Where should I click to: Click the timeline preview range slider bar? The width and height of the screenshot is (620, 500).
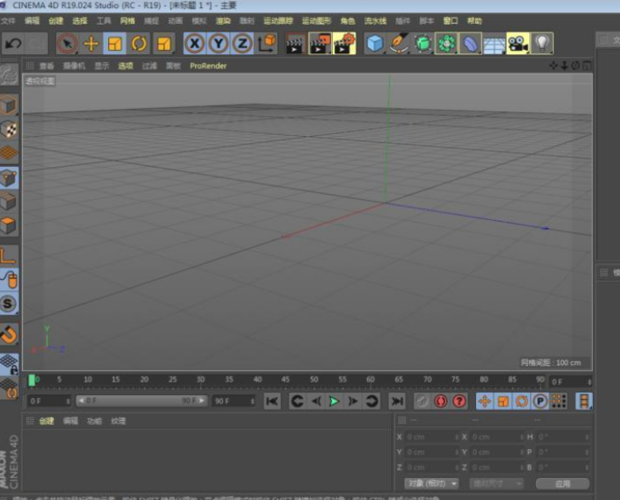pos(142,401)
